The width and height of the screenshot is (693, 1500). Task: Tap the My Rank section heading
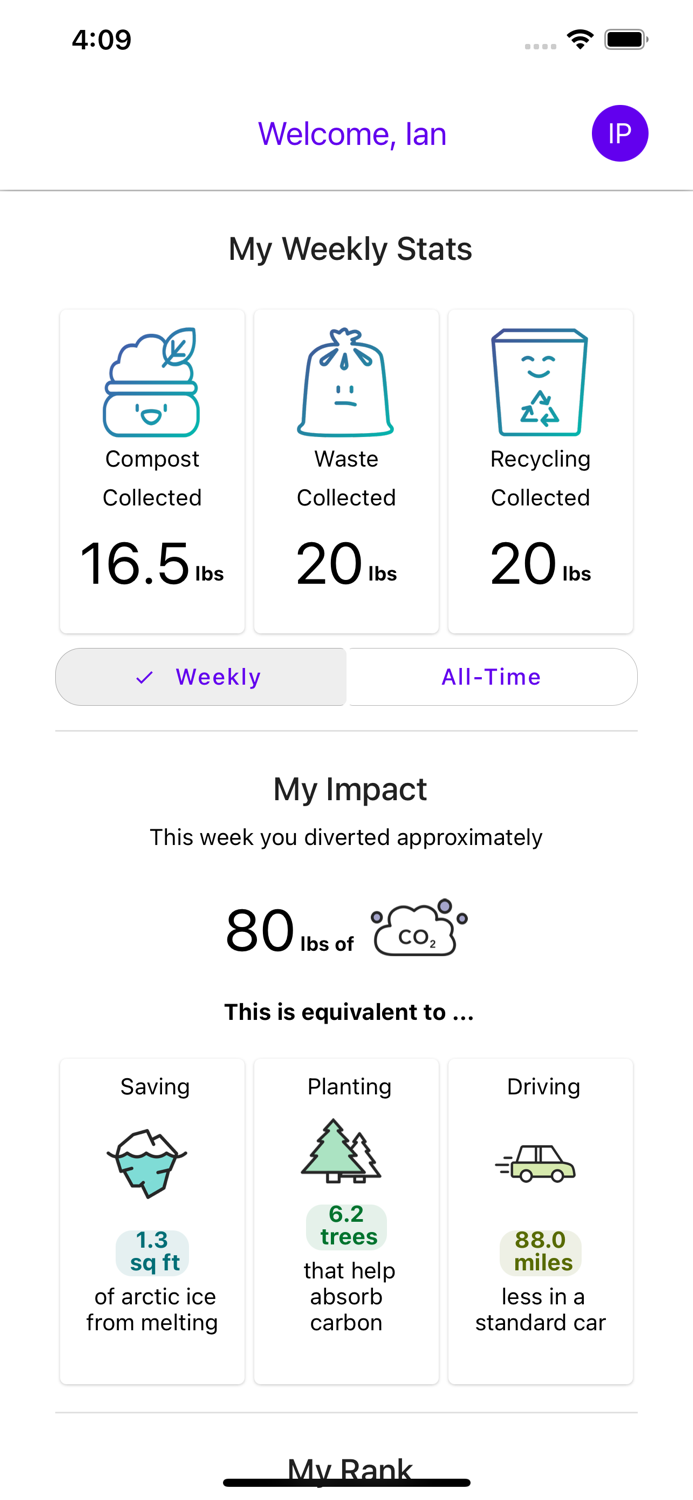coord(350,1468)
